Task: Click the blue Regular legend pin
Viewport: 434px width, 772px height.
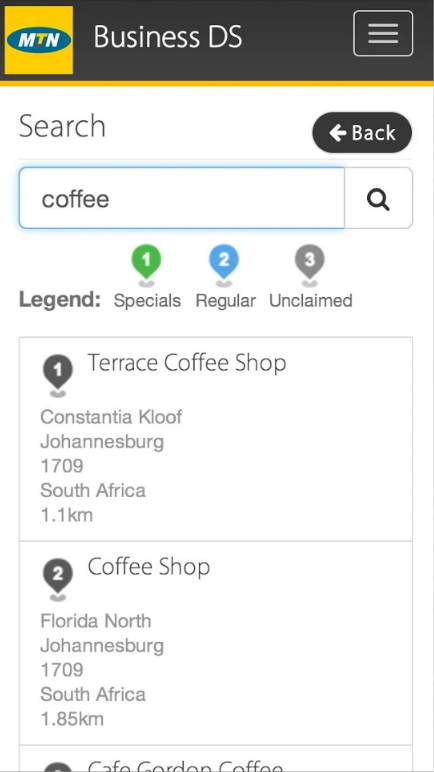Action: [x=224, y=265]
